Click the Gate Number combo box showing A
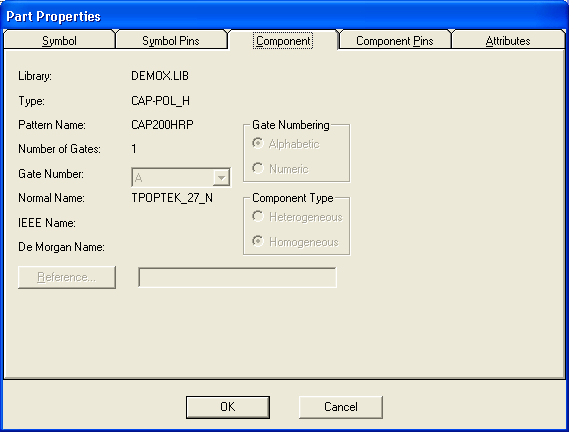The image size is (569, 432). tap(181, 177)
